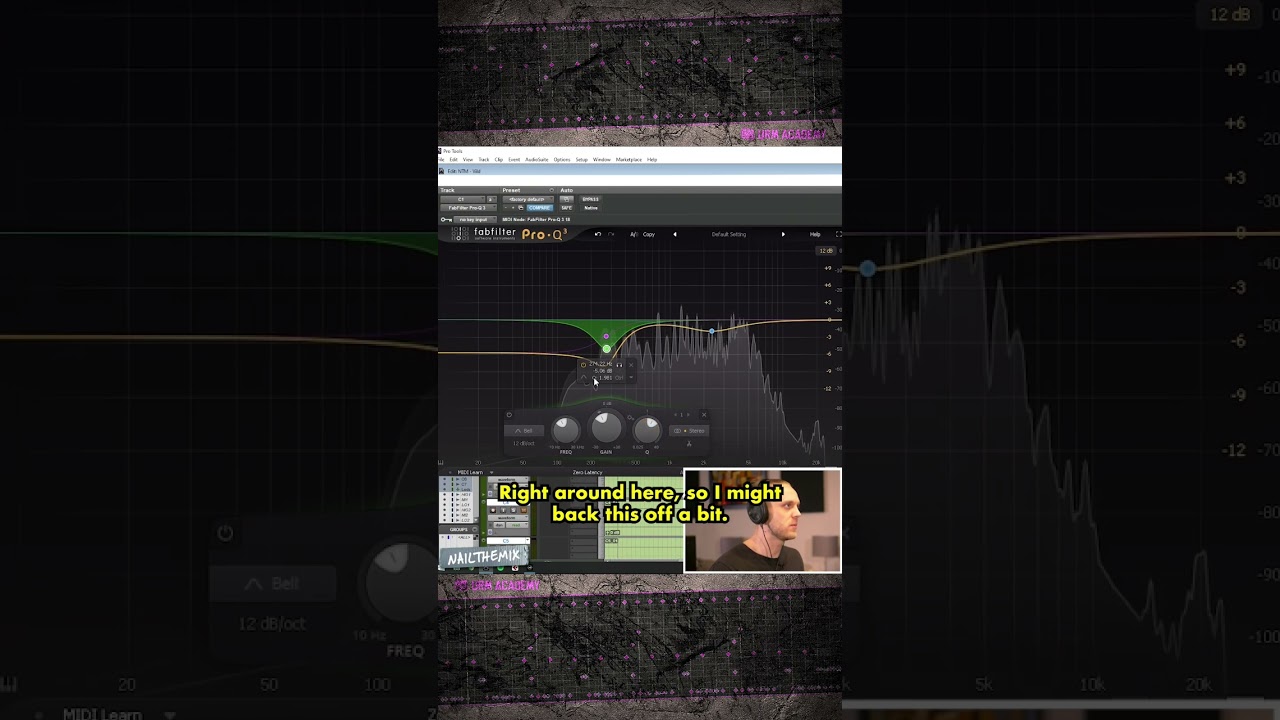Open the 12 dB/oct slope dropdown
This screenshot has height=720, width=1280.
pos(524,444)
